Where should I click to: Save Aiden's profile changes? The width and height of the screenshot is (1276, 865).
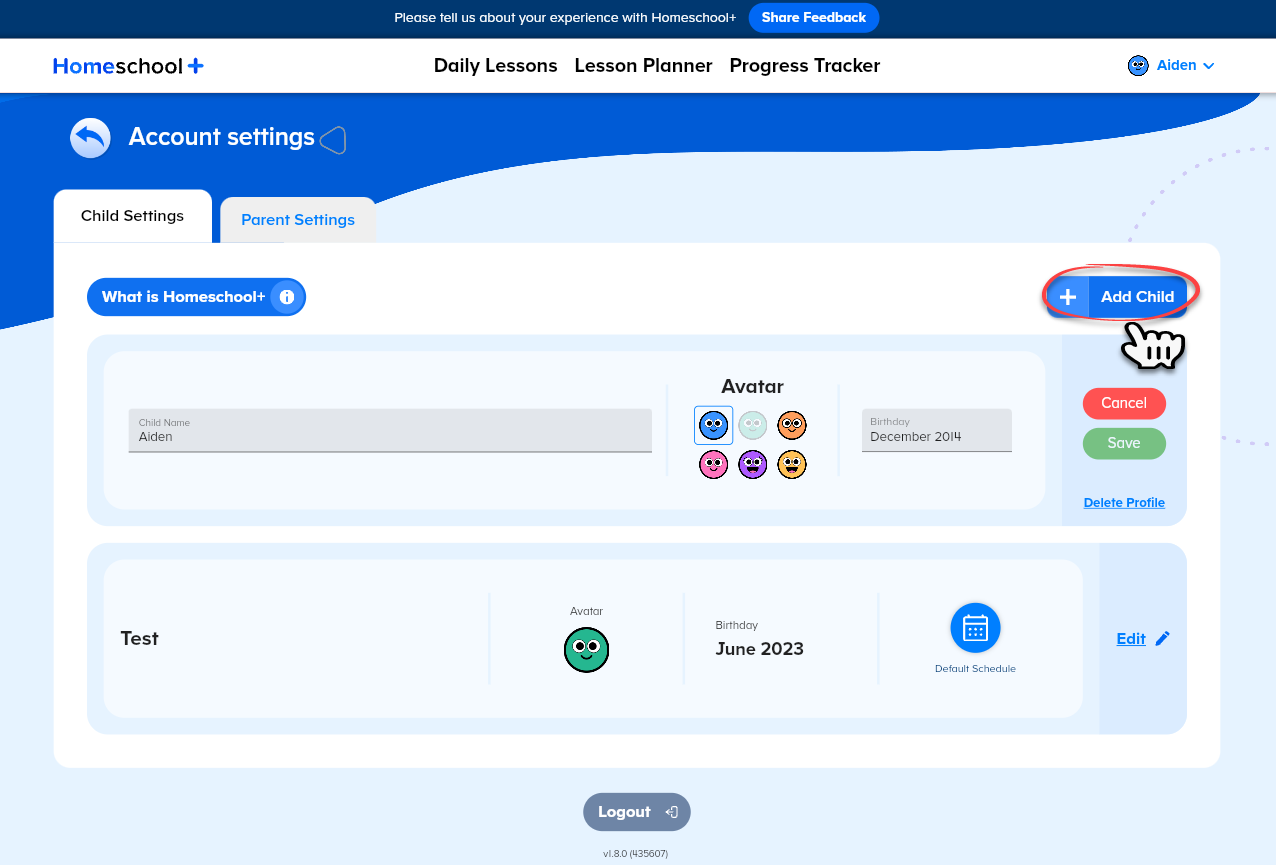click(1124, 443)
